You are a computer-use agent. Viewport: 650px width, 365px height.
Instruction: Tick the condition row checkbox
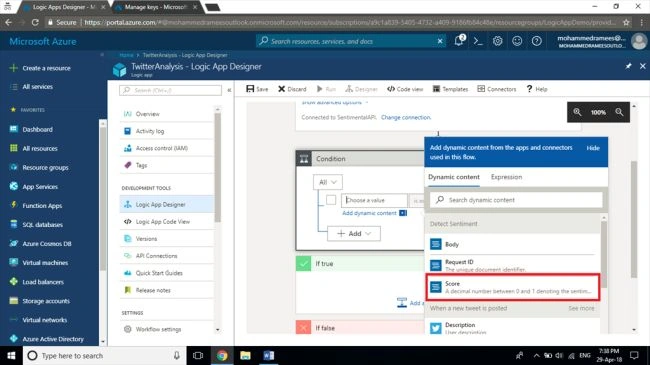[331, 200]
